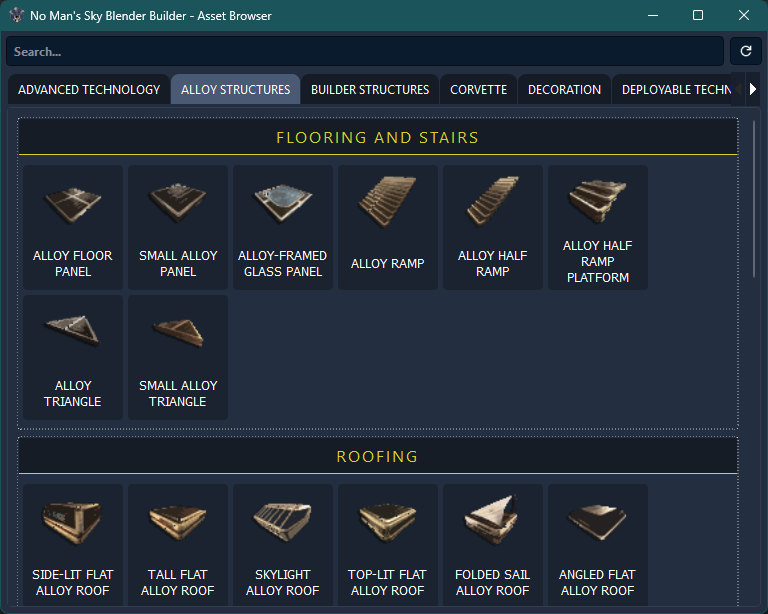Viewport: 768px width, 614px height.
Task: Pick the Small Alloy Panel asset
Action: 178,228
